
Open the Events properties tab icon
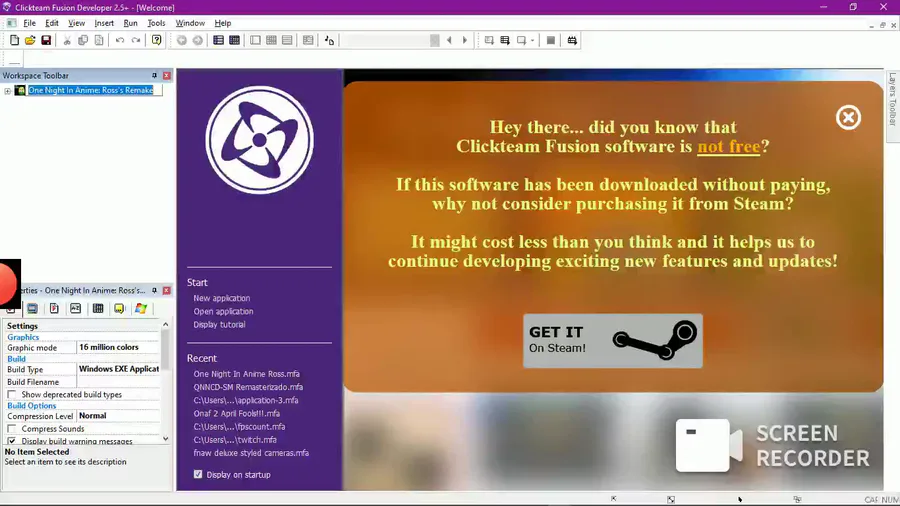(x=98, y=309)
